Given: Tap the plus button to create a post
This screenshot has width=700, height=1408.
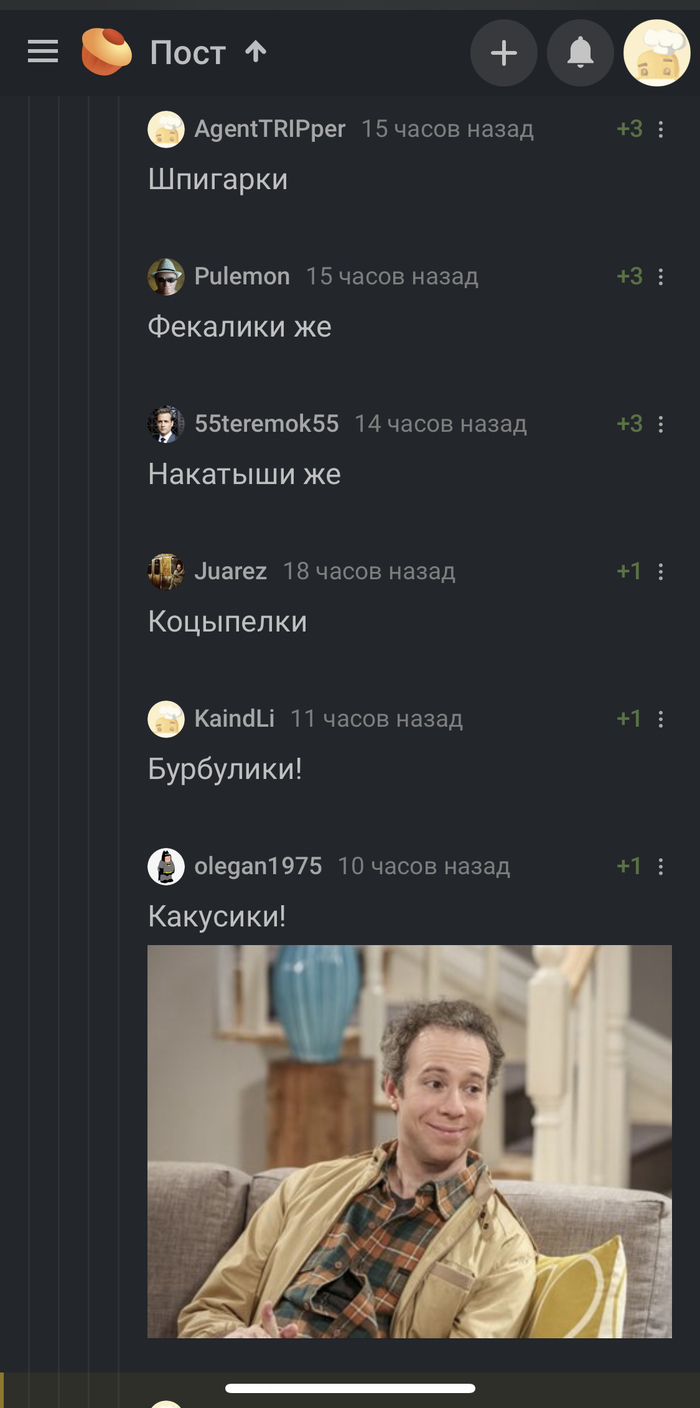Looking at the screenshot, I should click(504, 53).
